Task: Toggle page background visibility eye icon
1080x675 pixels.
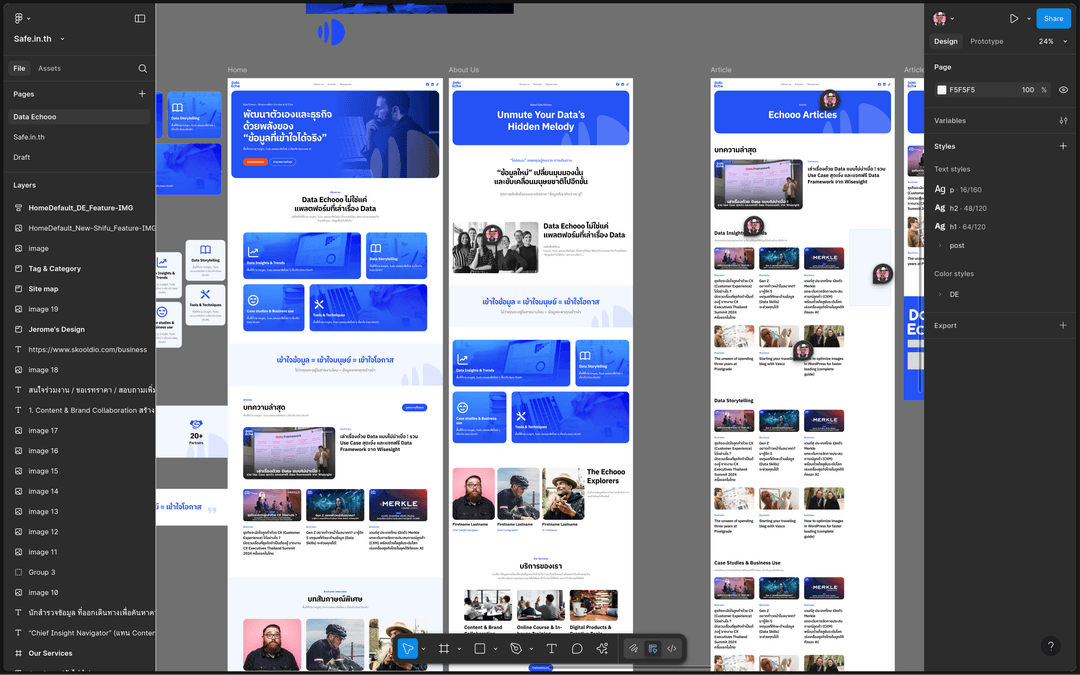Action: click(x=1063, y=90)
